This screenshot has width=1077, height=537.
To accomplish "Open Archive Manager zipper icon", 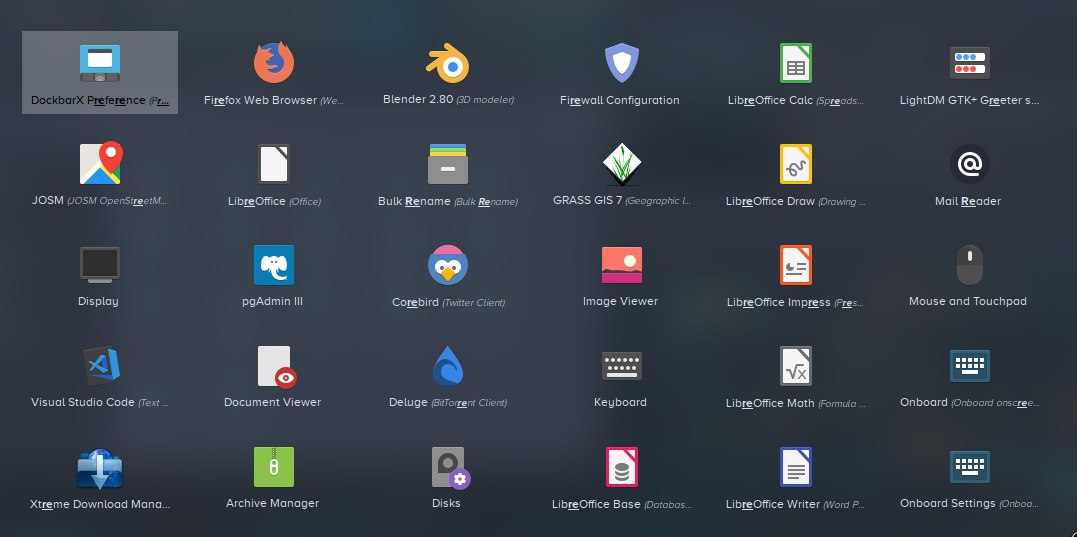I will [x=273, y=466].
